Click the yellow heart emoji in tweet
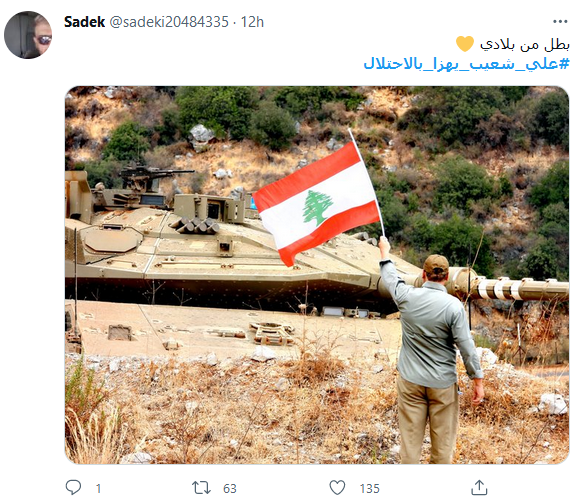Viewport: 584px width, 502px height. click(x=465, y=44)
